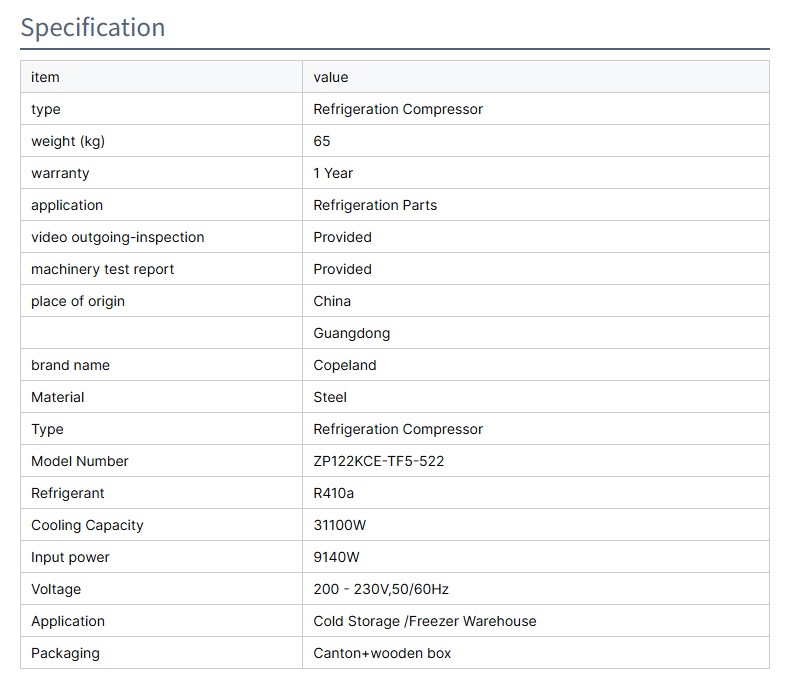Select model number ZP122KCE-TF5-522
787x689 pixels.
(378, 461)
